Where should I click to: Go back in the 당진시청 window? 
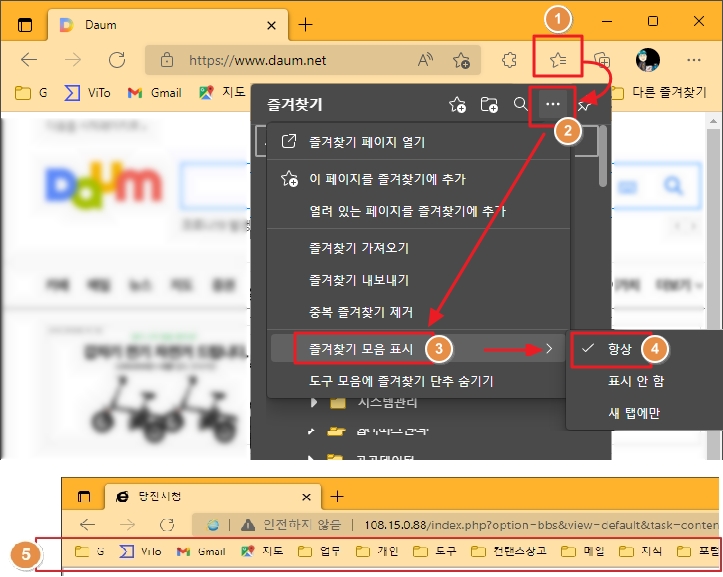click(x=88, y=524)
